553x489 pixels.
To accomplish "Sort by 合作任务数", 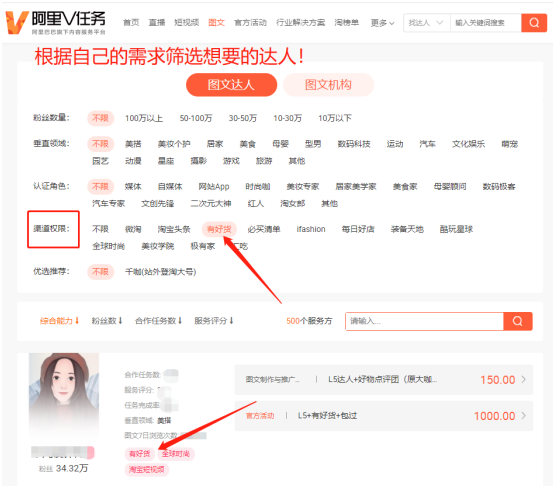I will [159, 321].
